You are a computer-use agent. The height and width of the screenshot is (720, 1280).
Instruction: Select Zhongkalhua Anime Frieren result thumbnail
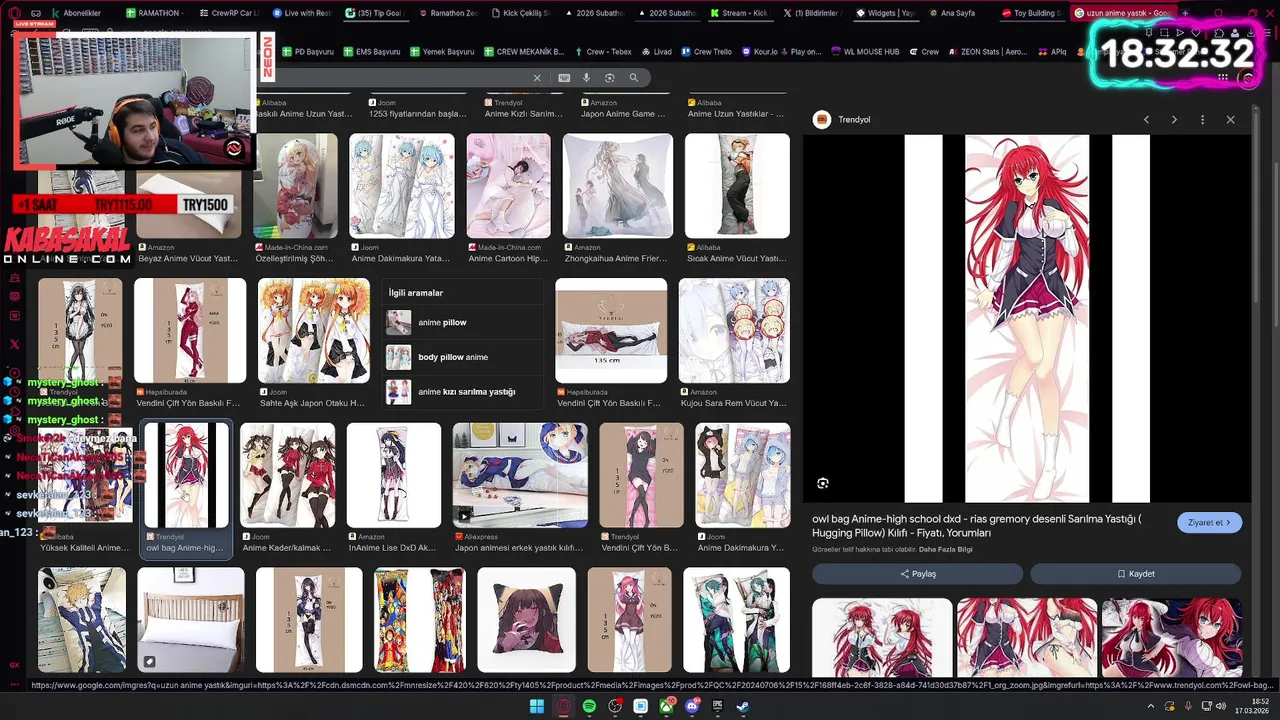pos(617,186)
